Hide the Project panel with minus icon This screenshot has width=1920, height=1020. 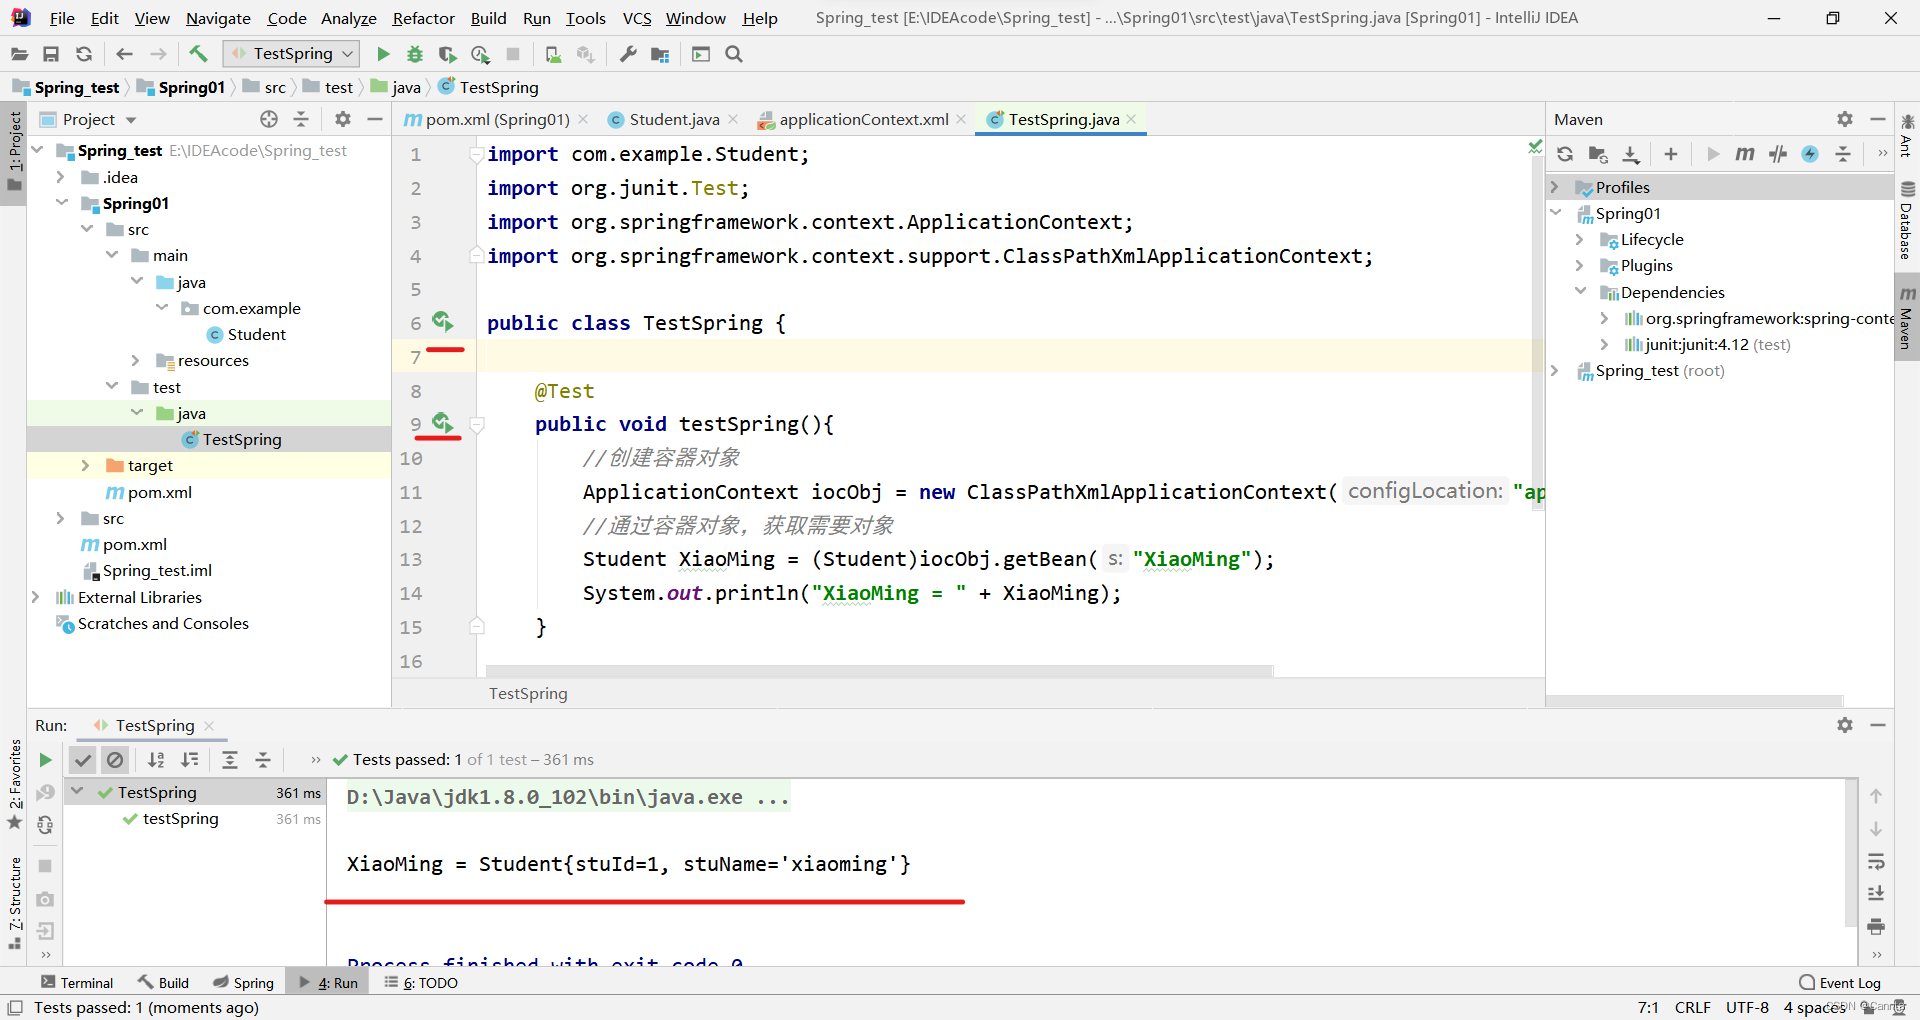coord(375,119)
